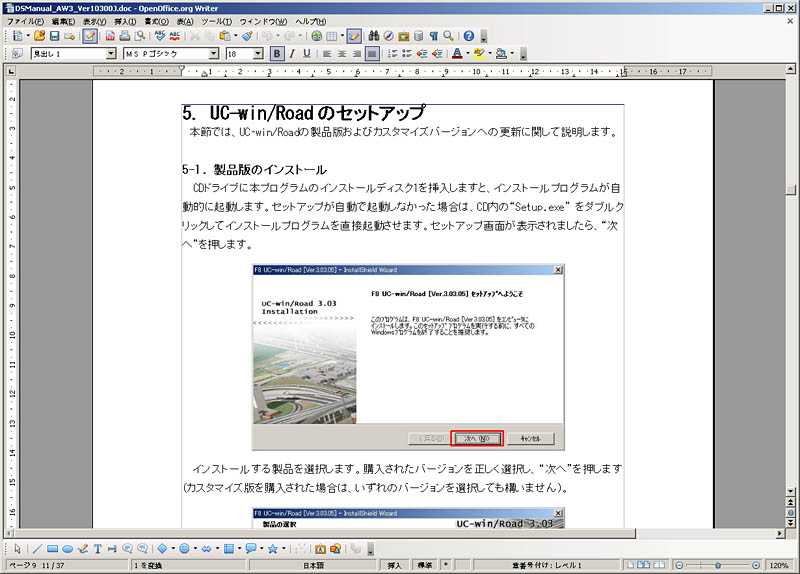Align text left
The height and width of the screenshot is (574, 800).
pos(327,54)
